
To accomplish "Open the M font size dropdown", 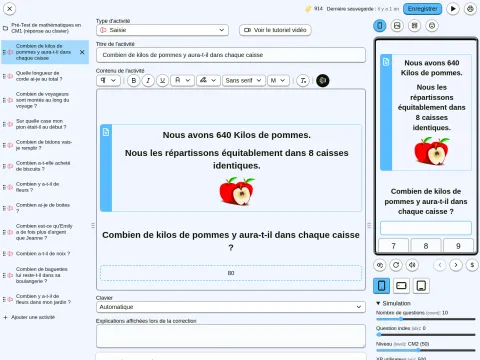I will tap(278, 80).
